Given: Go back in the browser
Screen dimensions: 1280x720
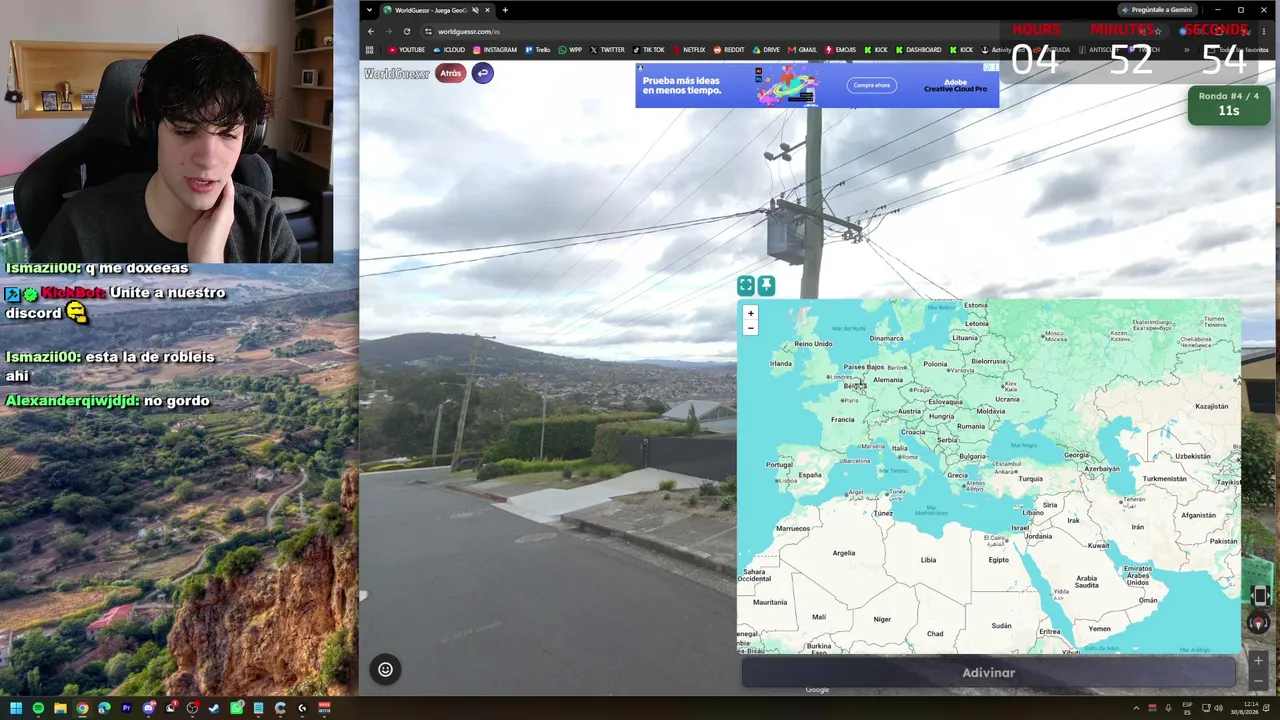Looking at the screenshot, I should click(371, 31).
